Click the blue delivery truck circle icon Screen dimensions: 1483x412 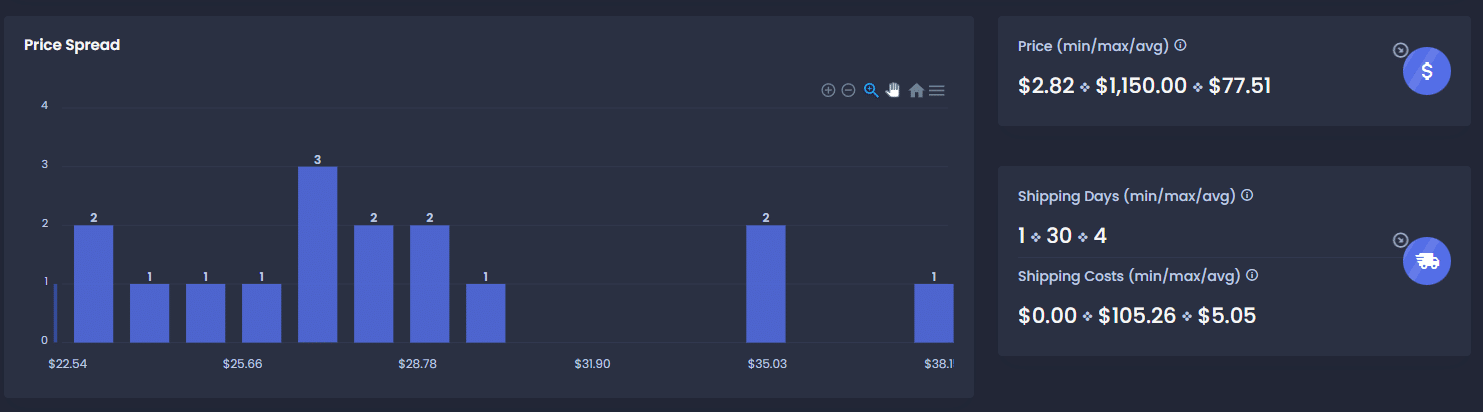[1427, 261]
